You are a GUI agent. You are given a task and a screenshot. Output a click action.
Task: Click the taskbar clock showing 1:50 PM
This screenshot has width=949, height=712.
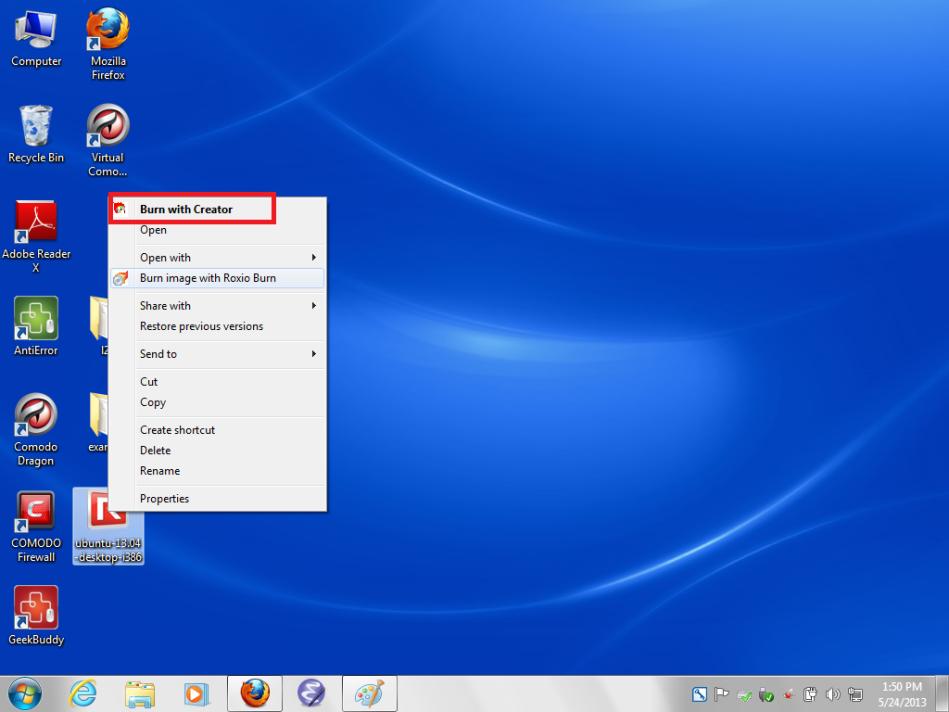point(901,693)
